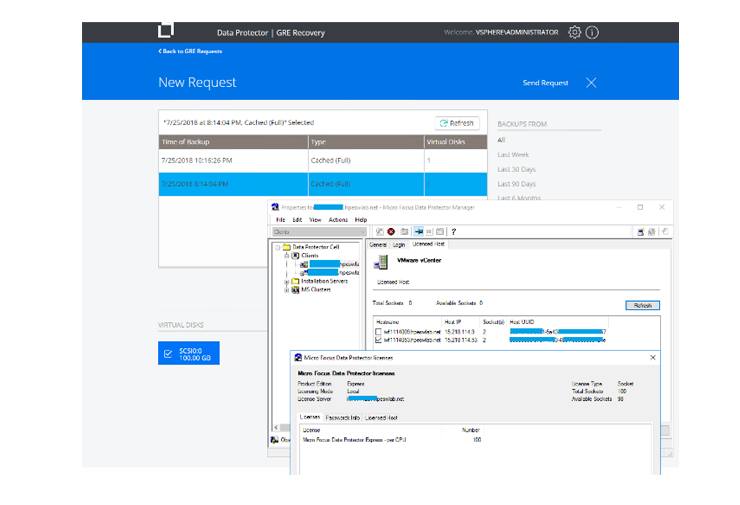
Task: Click the licenses dialog title icon
Action: [x=298, y=358]
